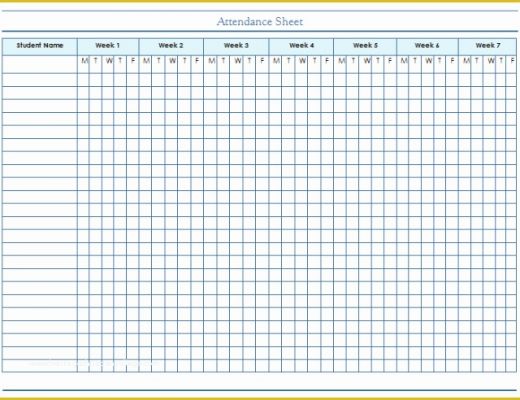Click the M day label under Week 5
The image size is (520, 400).
point(341,61)
